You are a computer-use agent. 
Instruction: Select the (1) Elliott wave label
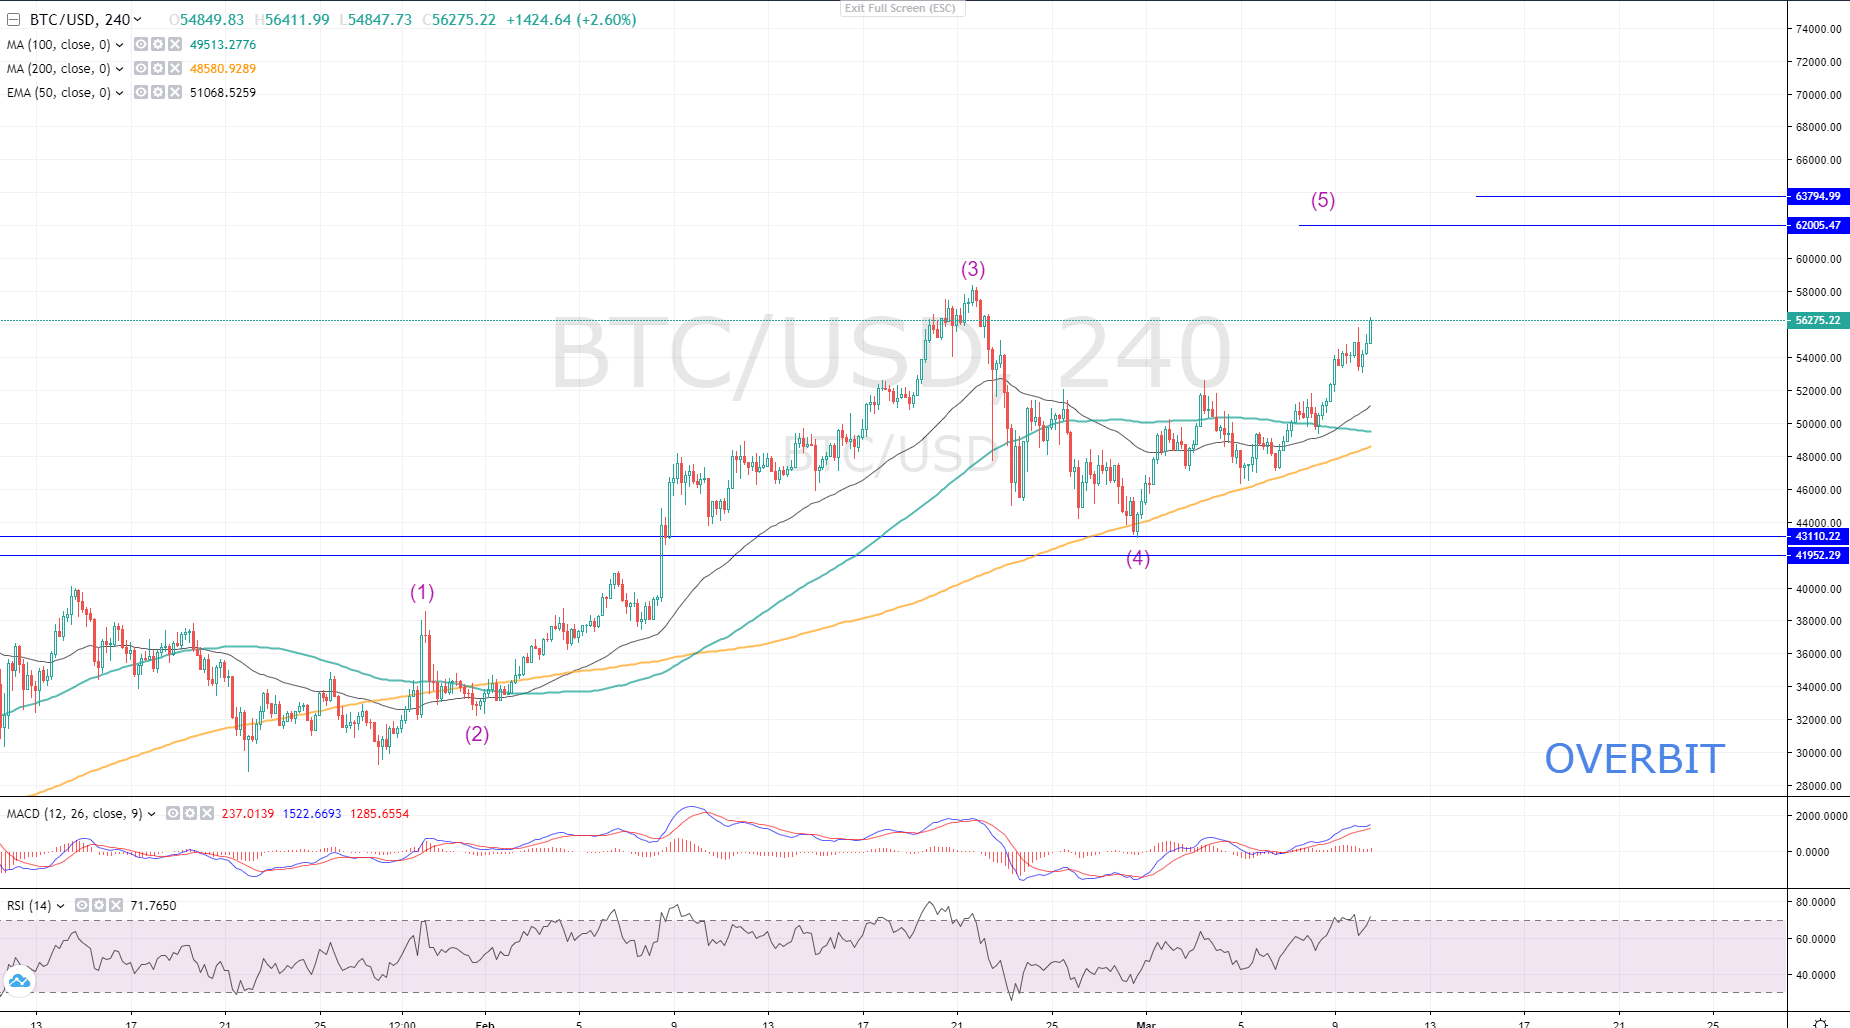(422, 593)
